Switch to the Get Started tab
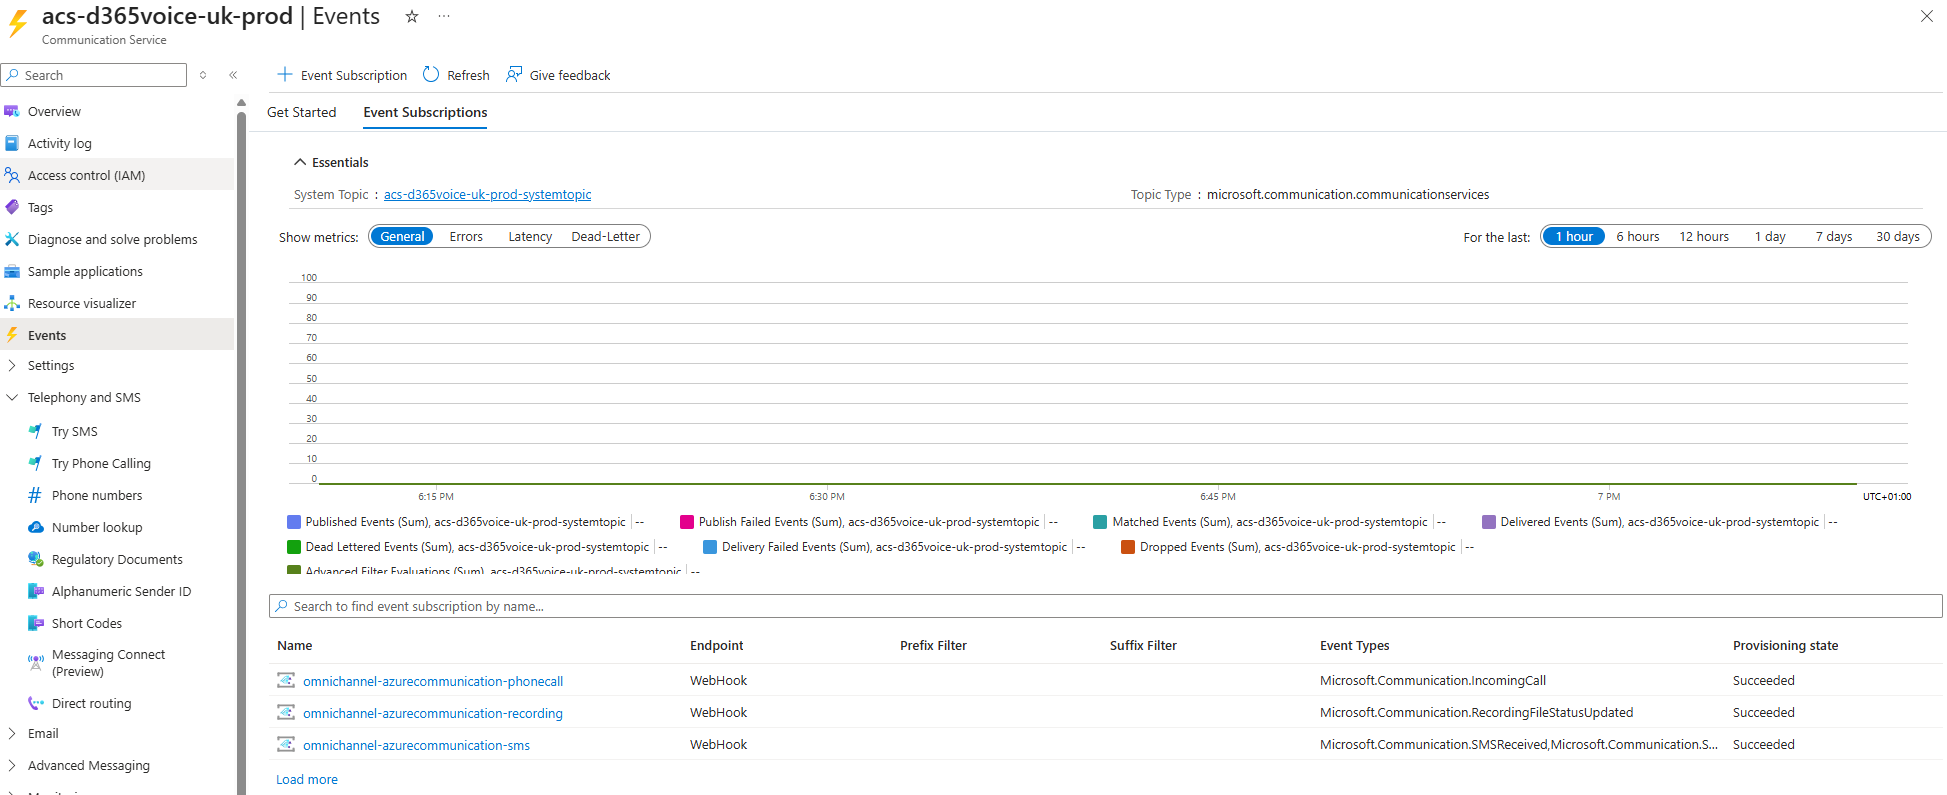Viewport: 1947px width, 795px height. (x=301, y=112)
